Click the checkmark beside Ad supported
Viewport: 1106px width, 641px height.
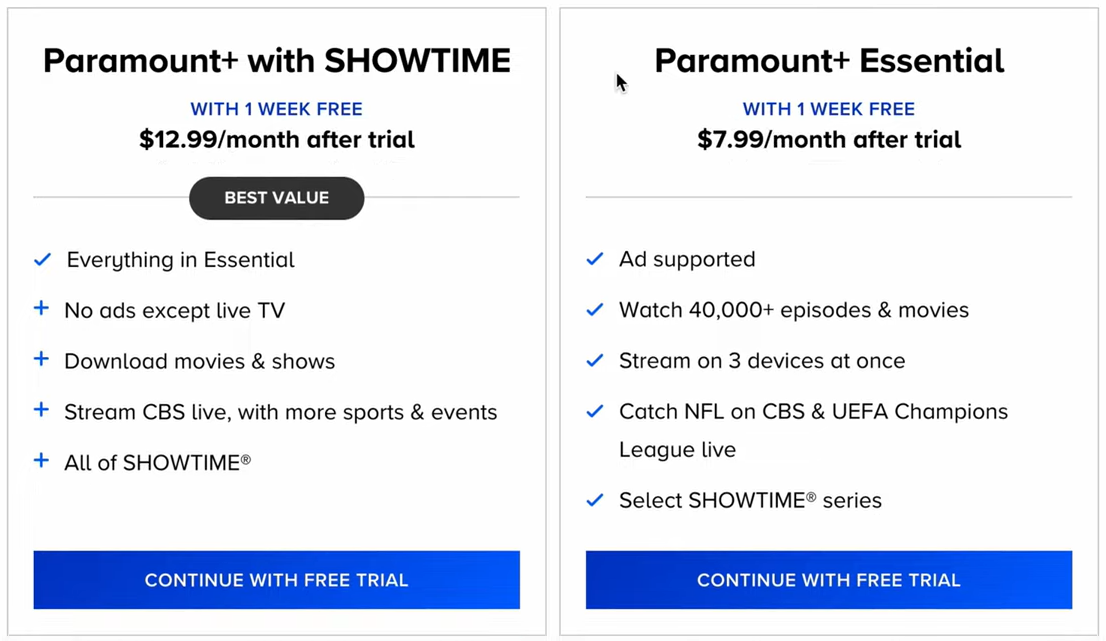click(x=595, y=259)
